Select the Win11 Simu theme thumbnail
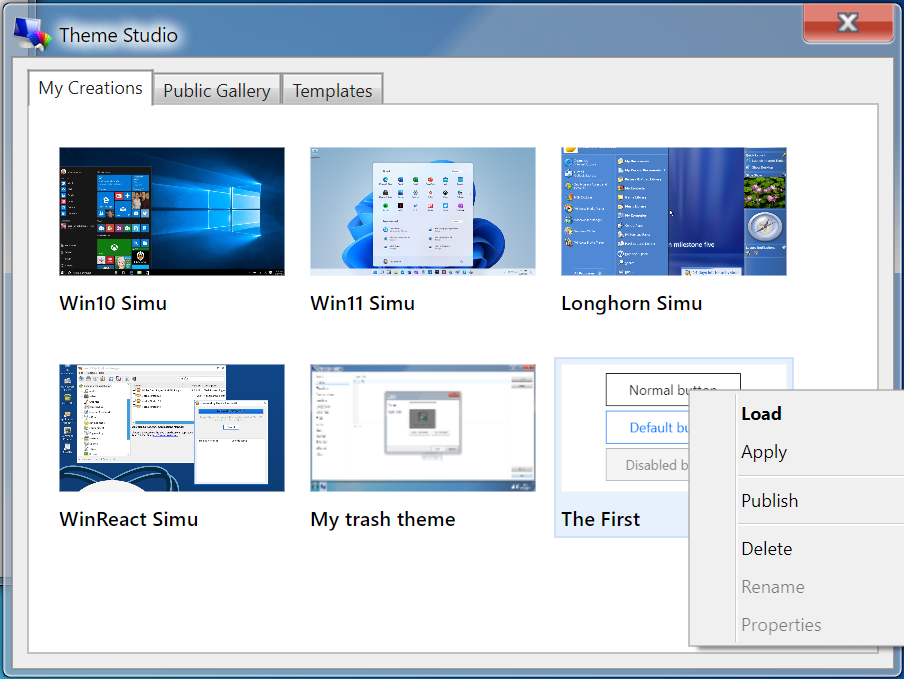Image resolution: width=904 pixels, height=679 pixels. point(422,211)
